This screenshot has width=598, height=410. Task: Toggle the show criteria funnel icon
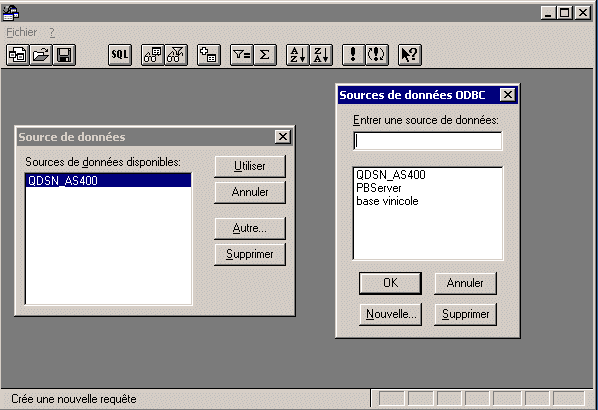click(176, 55)
